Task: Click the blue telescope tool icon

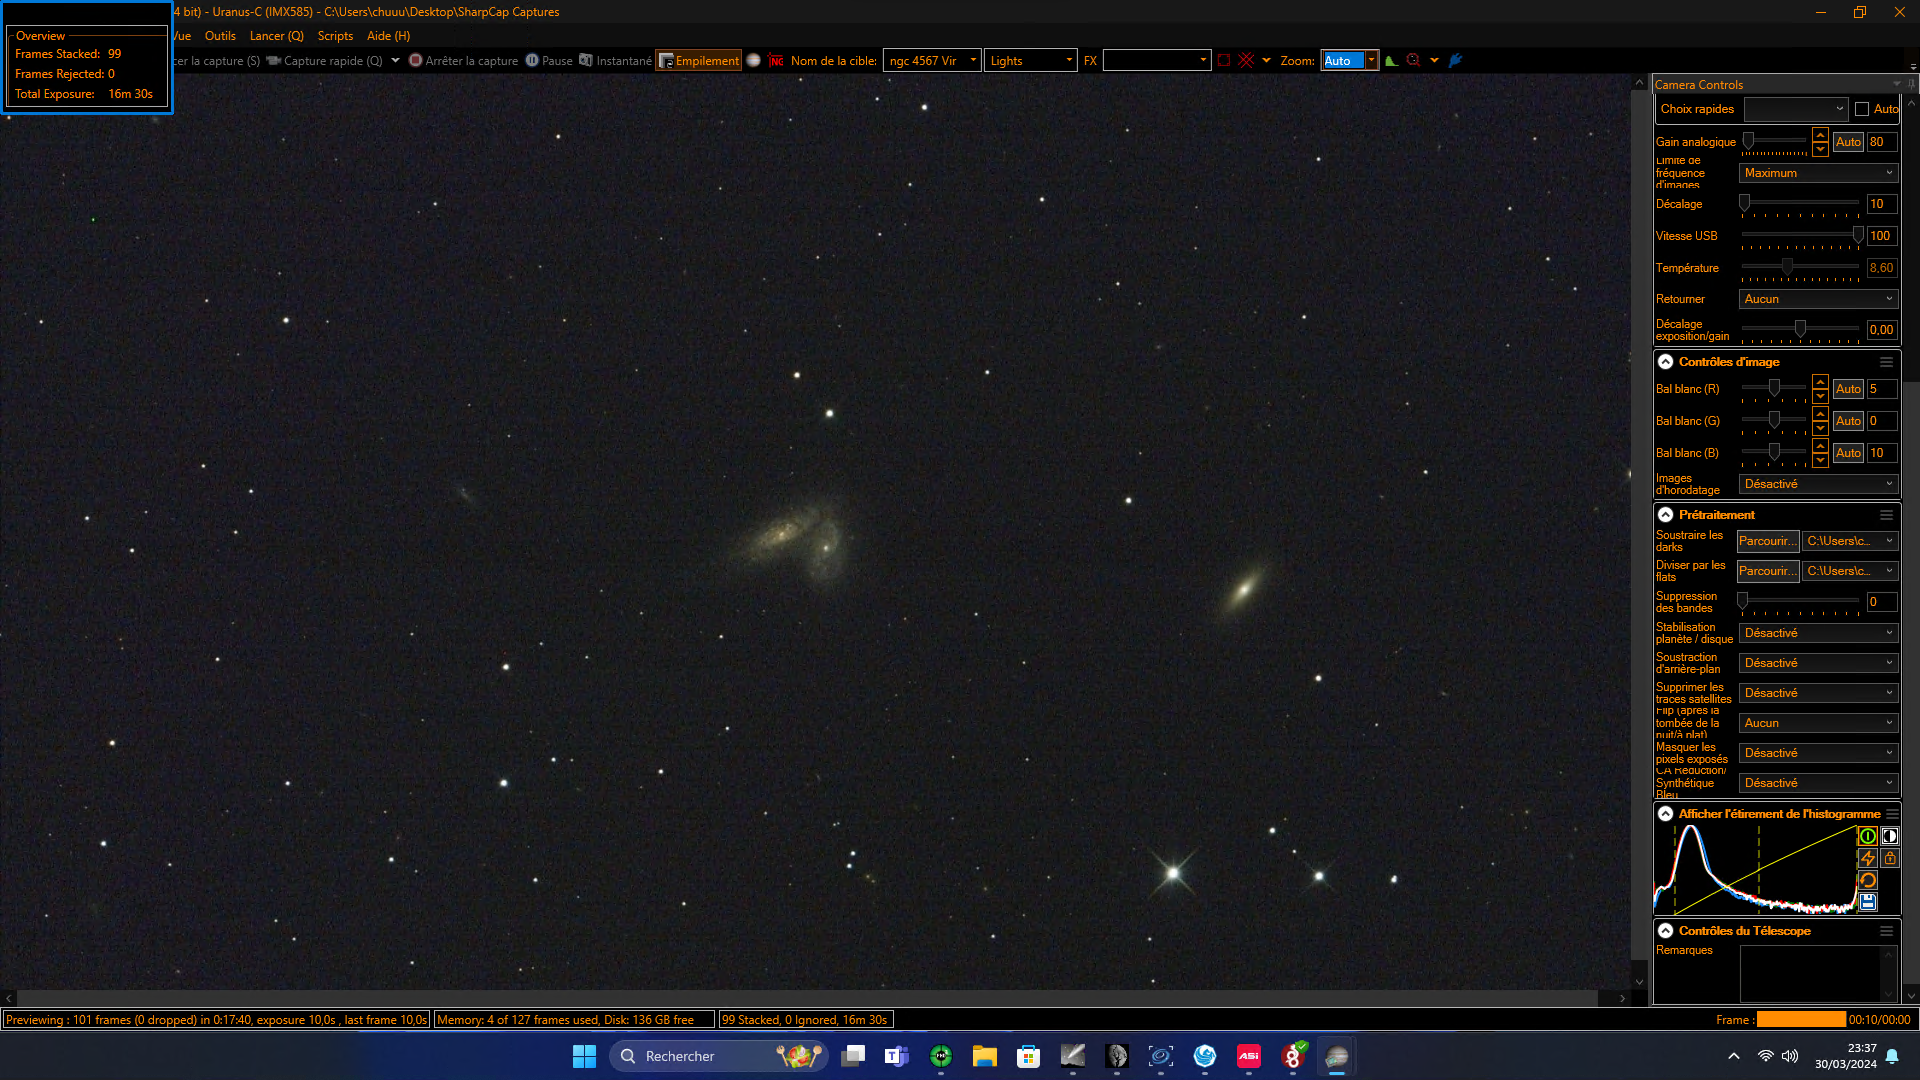Action: coord(1456,61)
